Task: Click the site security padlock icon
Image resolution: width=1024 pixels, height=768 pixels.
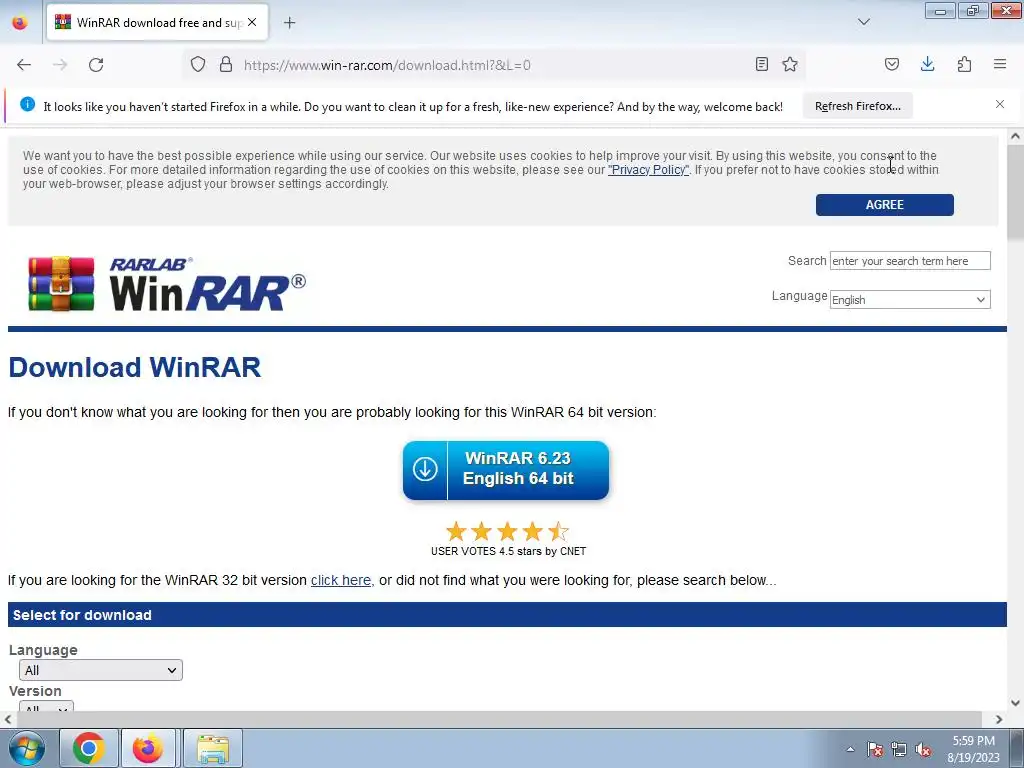Action: point(226,64)
